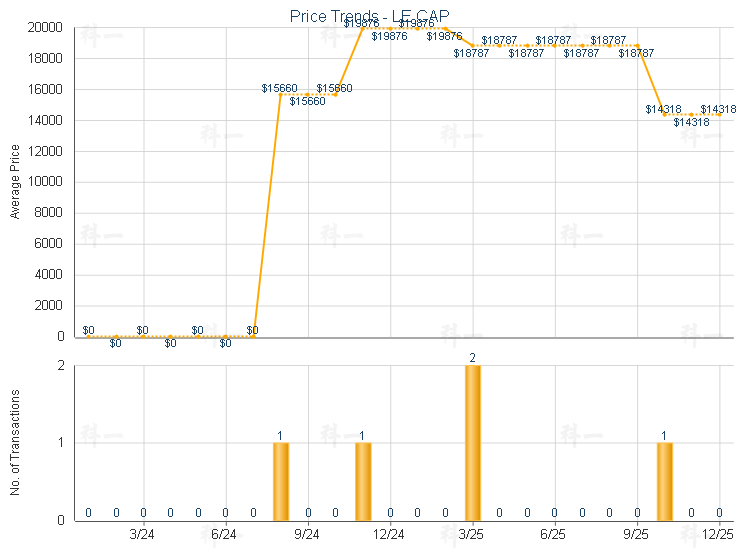Click the Average Price axis title
Image resolution: width=740 pixels, height=550 pixels.
pyautogui.click(x=15, y=182)
